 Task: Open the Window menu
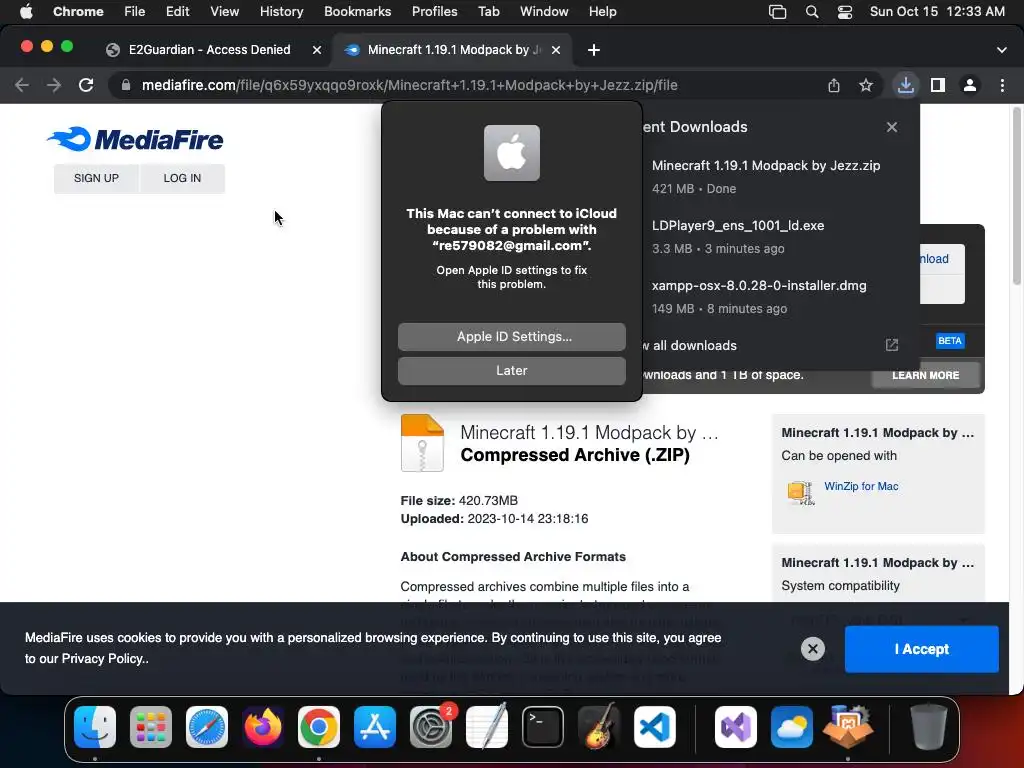click(544, 12)
